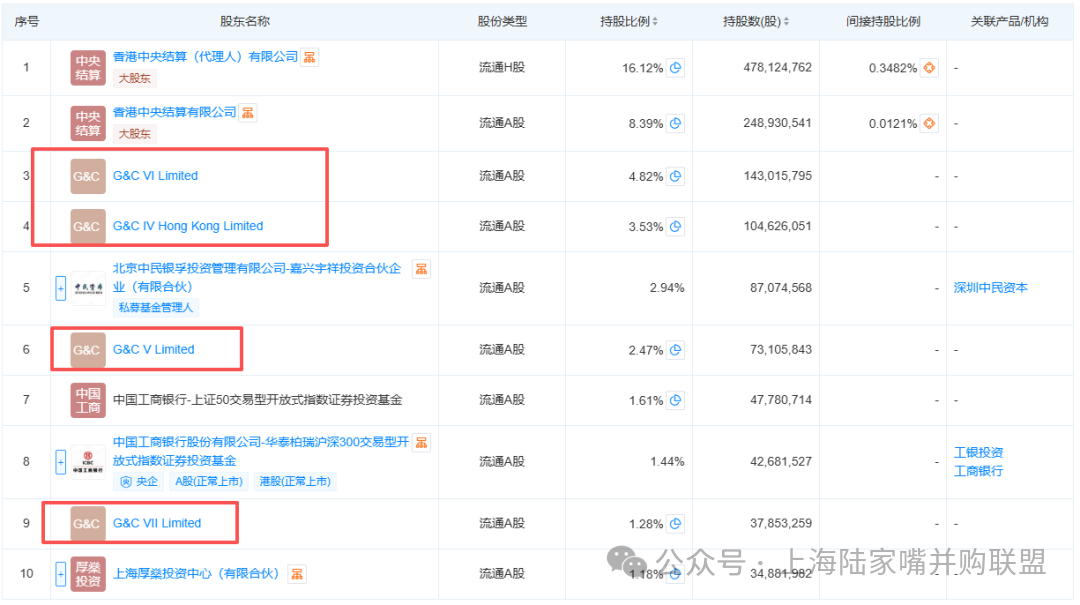Open 工商银行 related institution link

[x=978, y=471]
